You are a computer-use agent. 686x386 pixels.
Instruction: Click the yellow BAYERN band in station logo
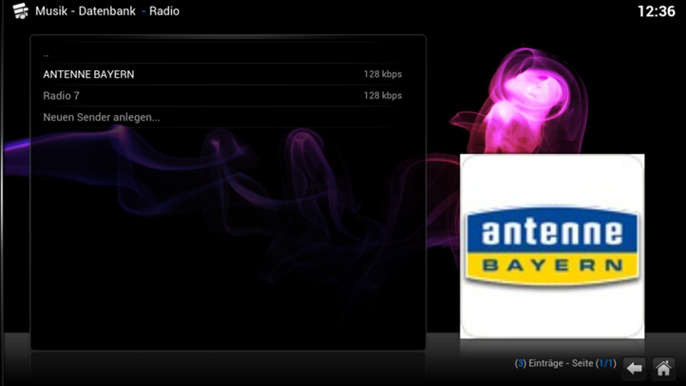click(x=552, y=266)
